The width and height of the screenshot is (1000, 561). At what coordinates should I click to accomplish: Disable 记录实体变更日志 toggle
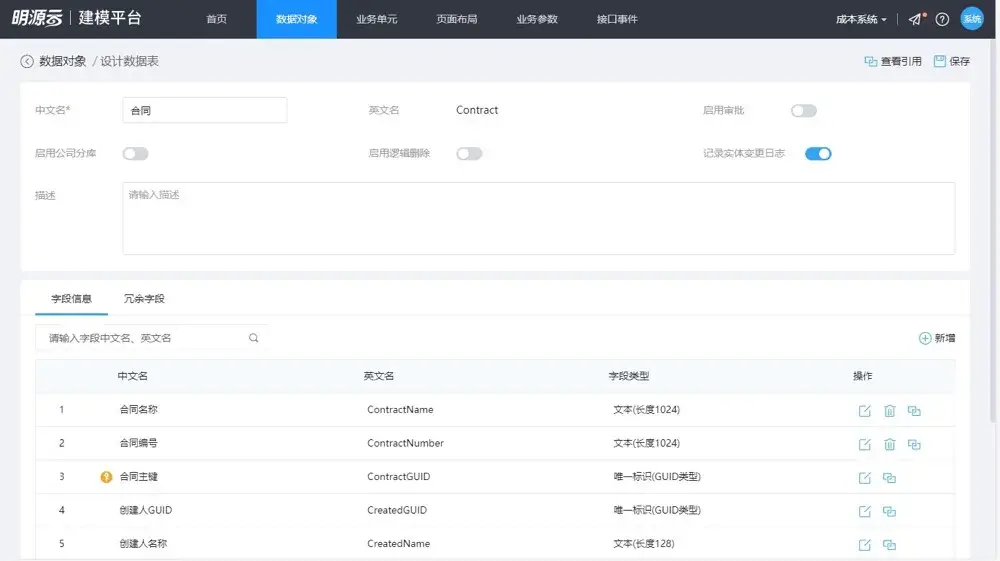(x=818, y=154)
